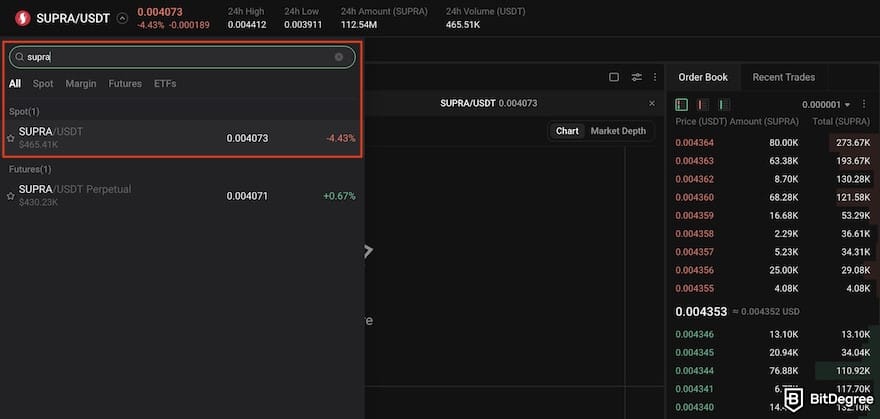Open the 0.000001 price precision dropdown

point(826,105)
